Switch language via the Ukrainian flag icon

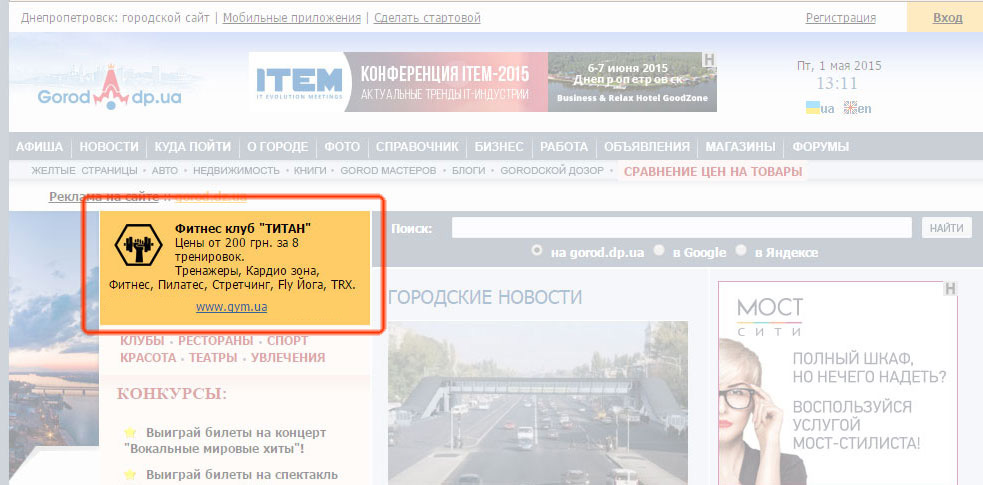(813, 107)
